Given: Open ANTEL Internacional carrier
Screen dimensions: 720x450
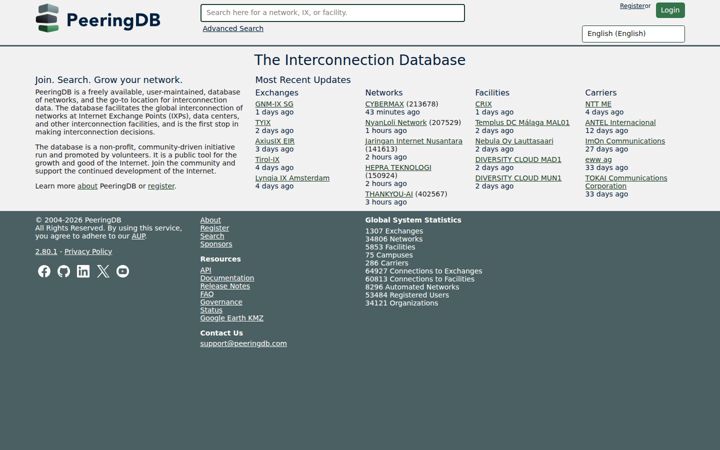Looking at the screenshot, I should tap(620, 123).
